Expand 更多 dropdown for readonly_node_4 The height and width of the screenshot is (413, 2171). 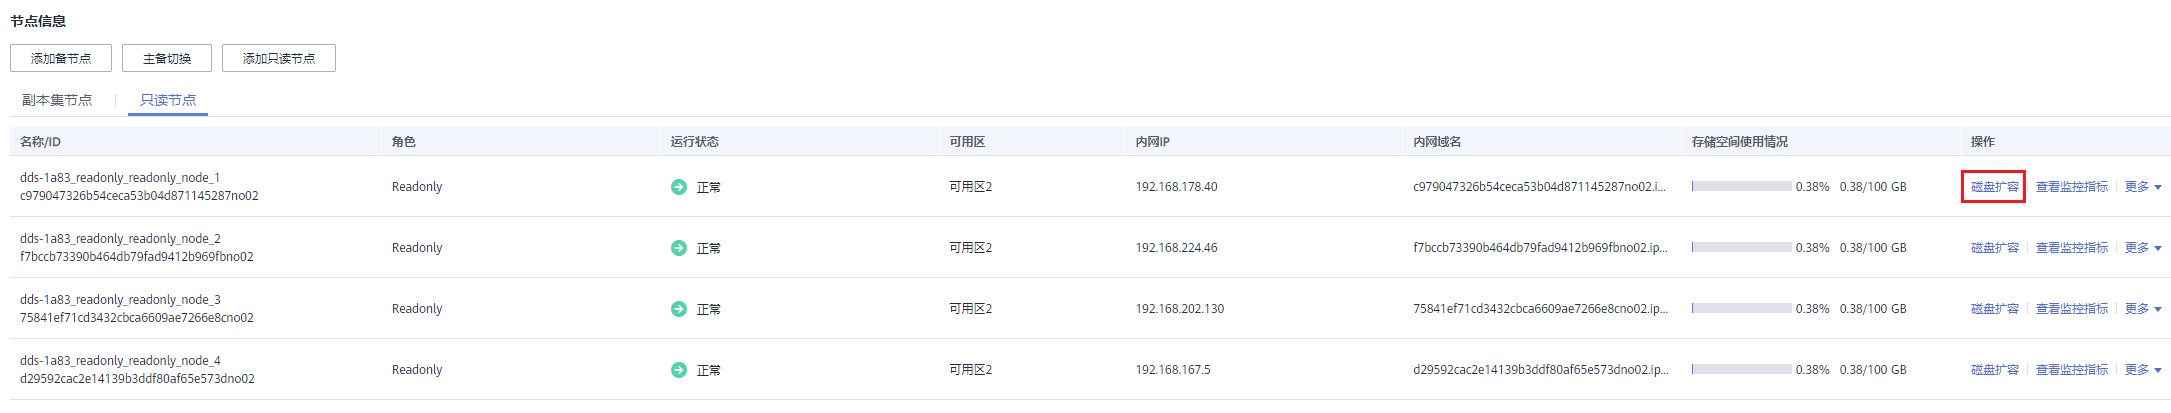click(x=2142, y=370)
